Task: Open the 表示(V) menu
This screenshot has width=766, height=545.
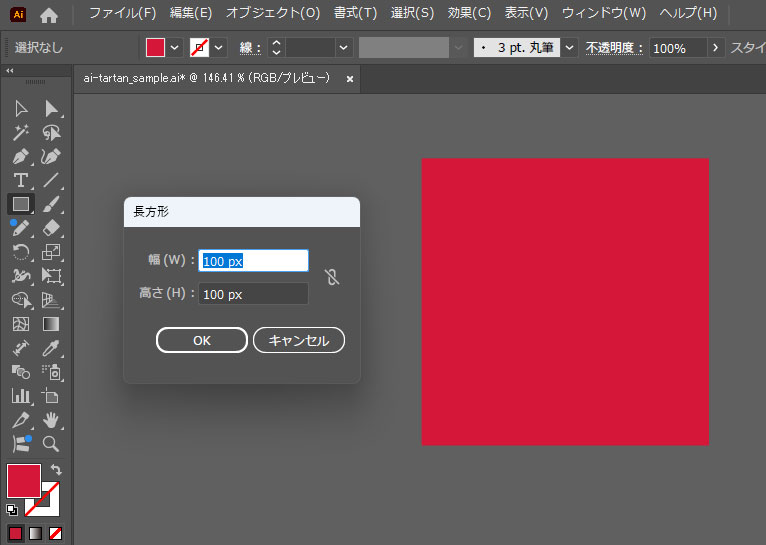Action: [x=526, y=13]
